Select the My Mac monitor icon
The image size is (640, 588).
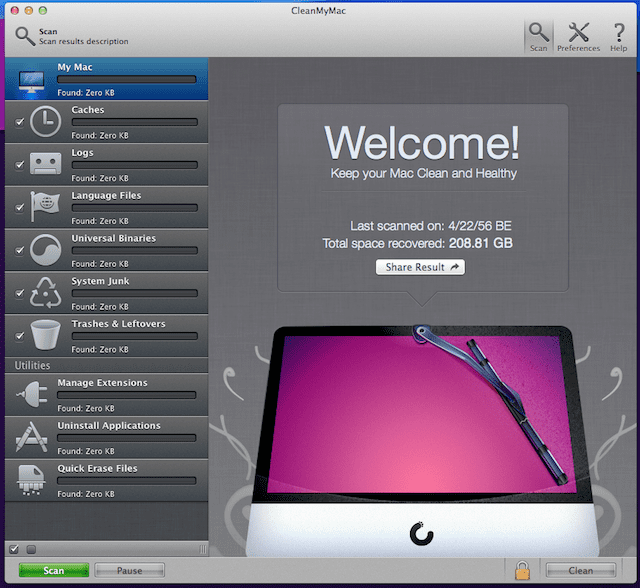31,83
